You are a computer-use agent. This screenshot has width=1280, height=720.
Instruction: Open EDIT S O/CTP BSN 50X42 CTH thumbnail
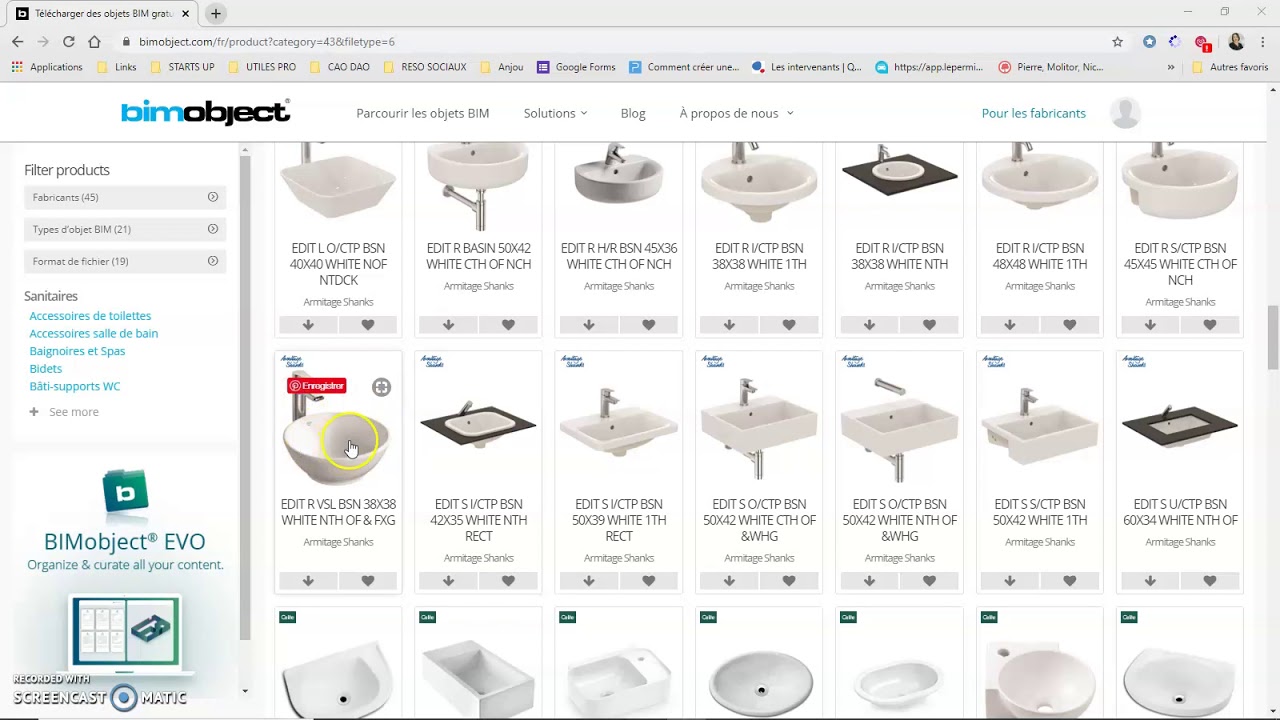point(759,428)
